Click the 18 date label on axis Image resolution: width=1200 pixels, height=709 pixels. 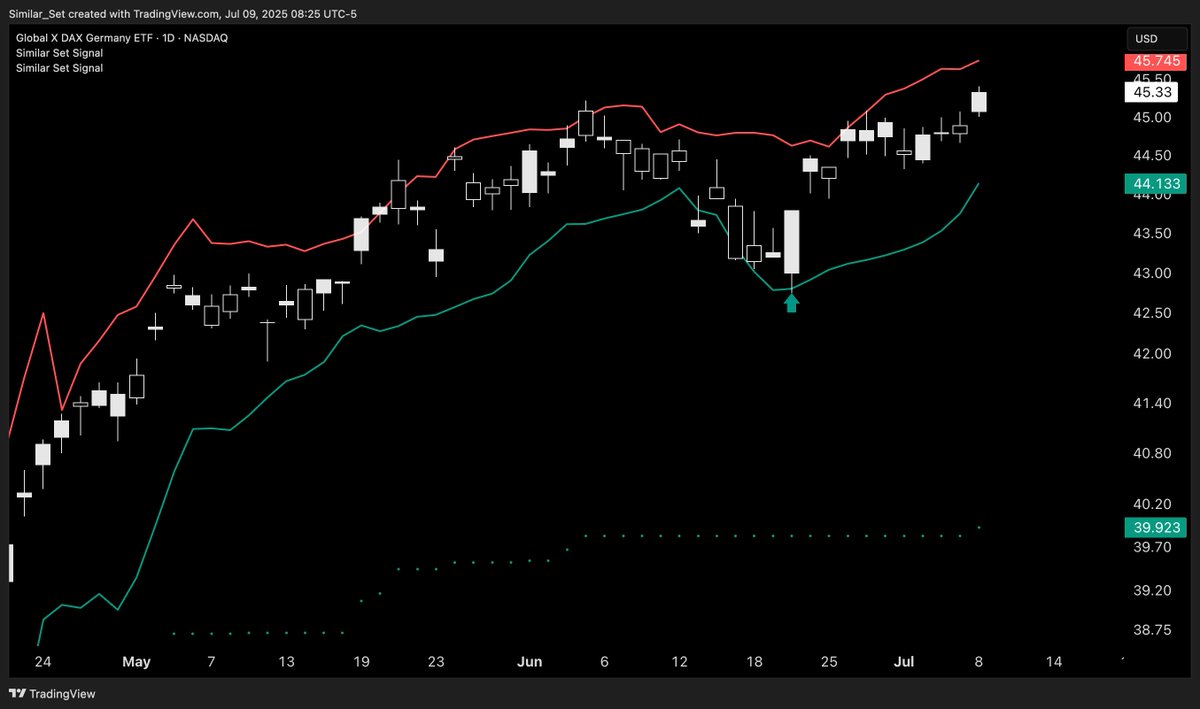click(x=755, y=662)
